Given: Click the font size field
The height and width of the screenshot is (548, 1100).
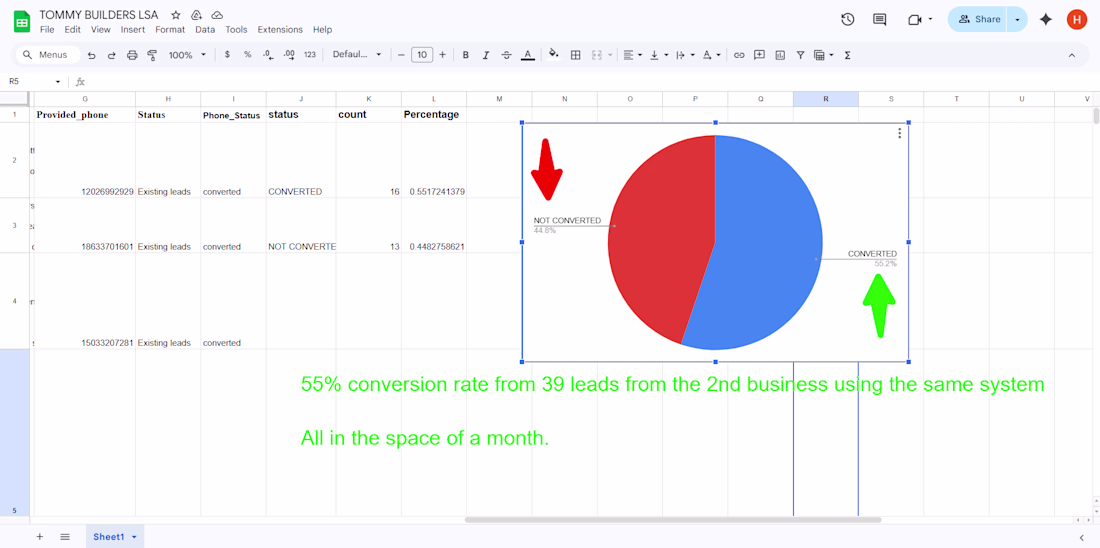Looking at the screenshot, I should coord(422,55).
